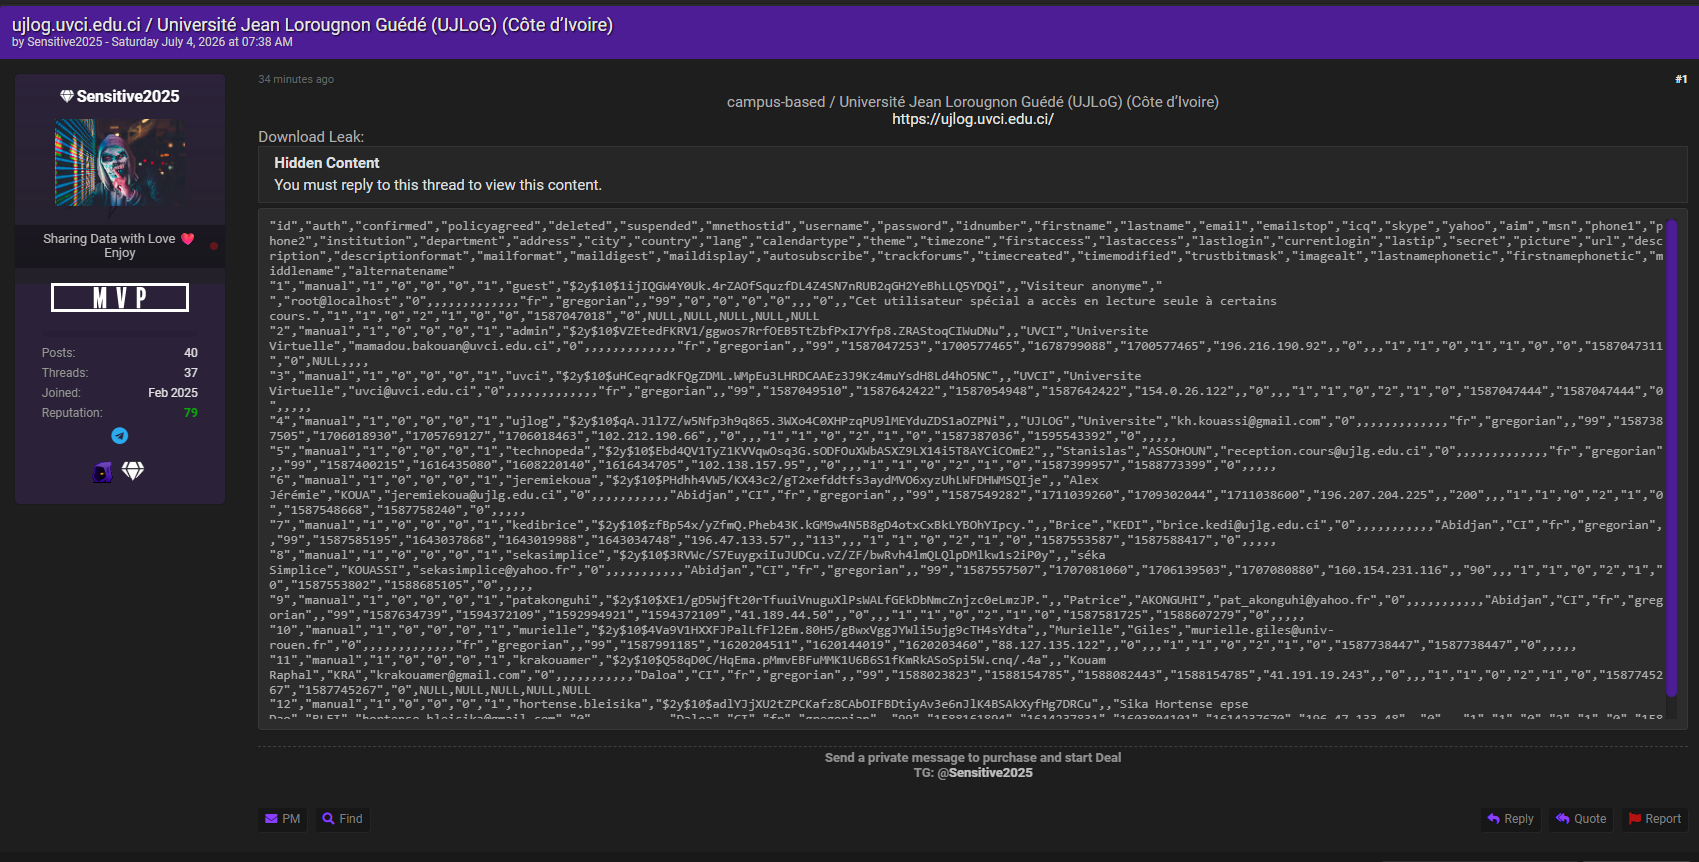The height and width of the screenshot is (862, 1699).
Task: Click the thread title in the purple header
Action: click(x=312, y=25)
